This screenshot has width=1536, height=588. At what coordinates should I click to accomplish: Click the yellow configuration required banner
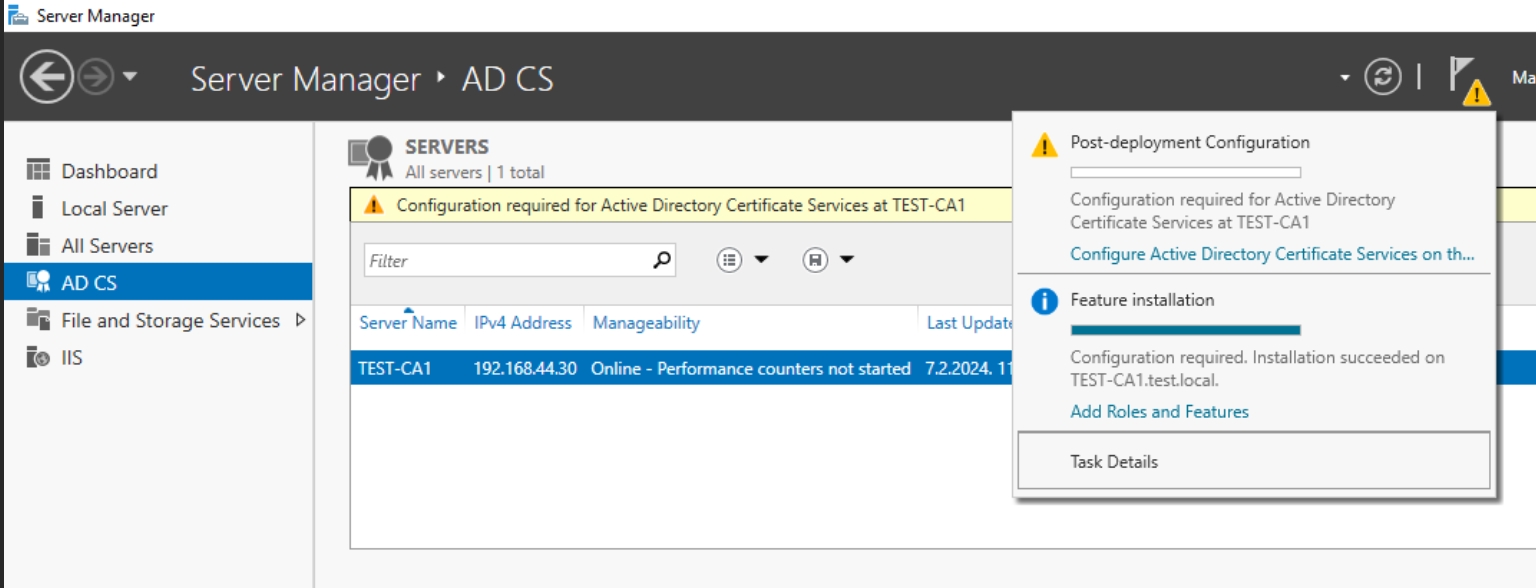(x=680, y=205)
